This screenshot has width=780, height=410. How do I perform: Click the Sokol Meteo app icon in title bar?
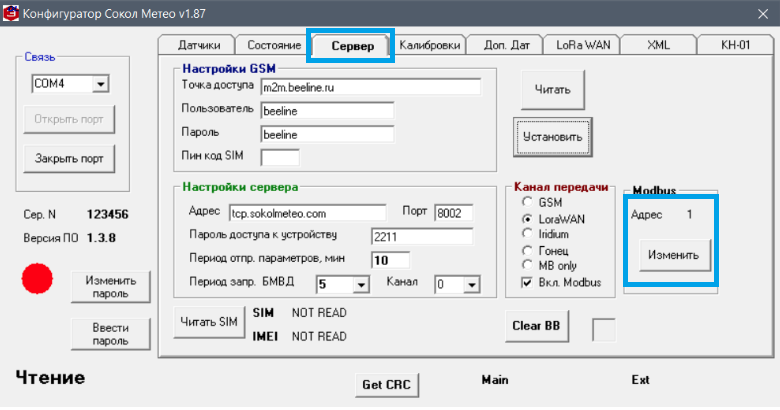pos(10,13)
